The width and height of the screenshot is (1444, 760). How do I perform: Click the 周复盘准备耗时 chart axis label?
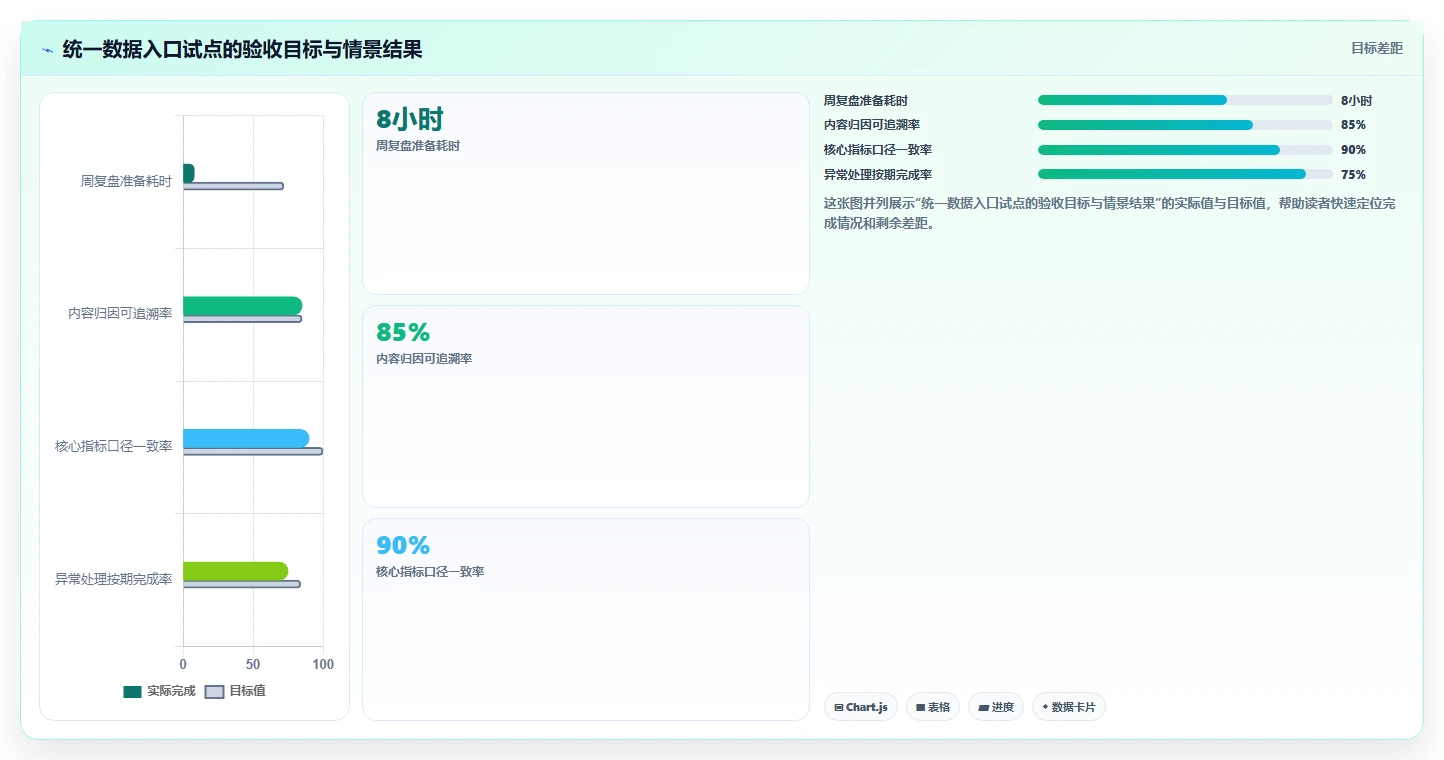tap(127, 181)
